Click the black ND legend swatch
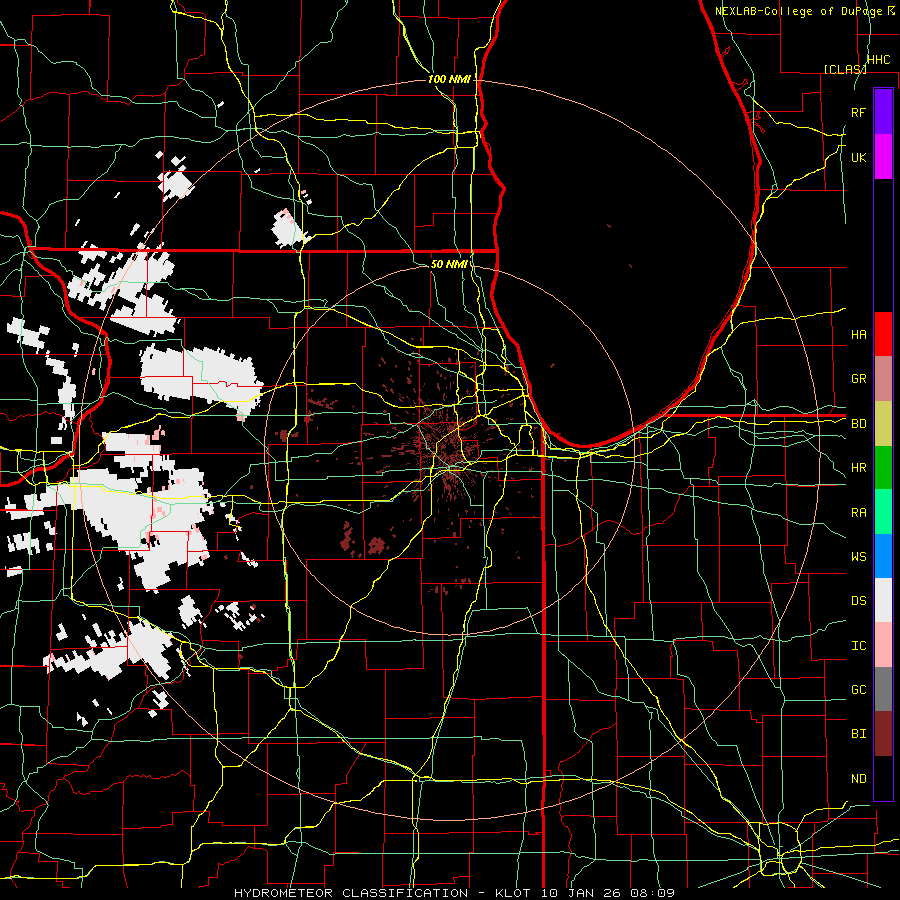This screenshot has width=900, height=900. click(883, 778)
